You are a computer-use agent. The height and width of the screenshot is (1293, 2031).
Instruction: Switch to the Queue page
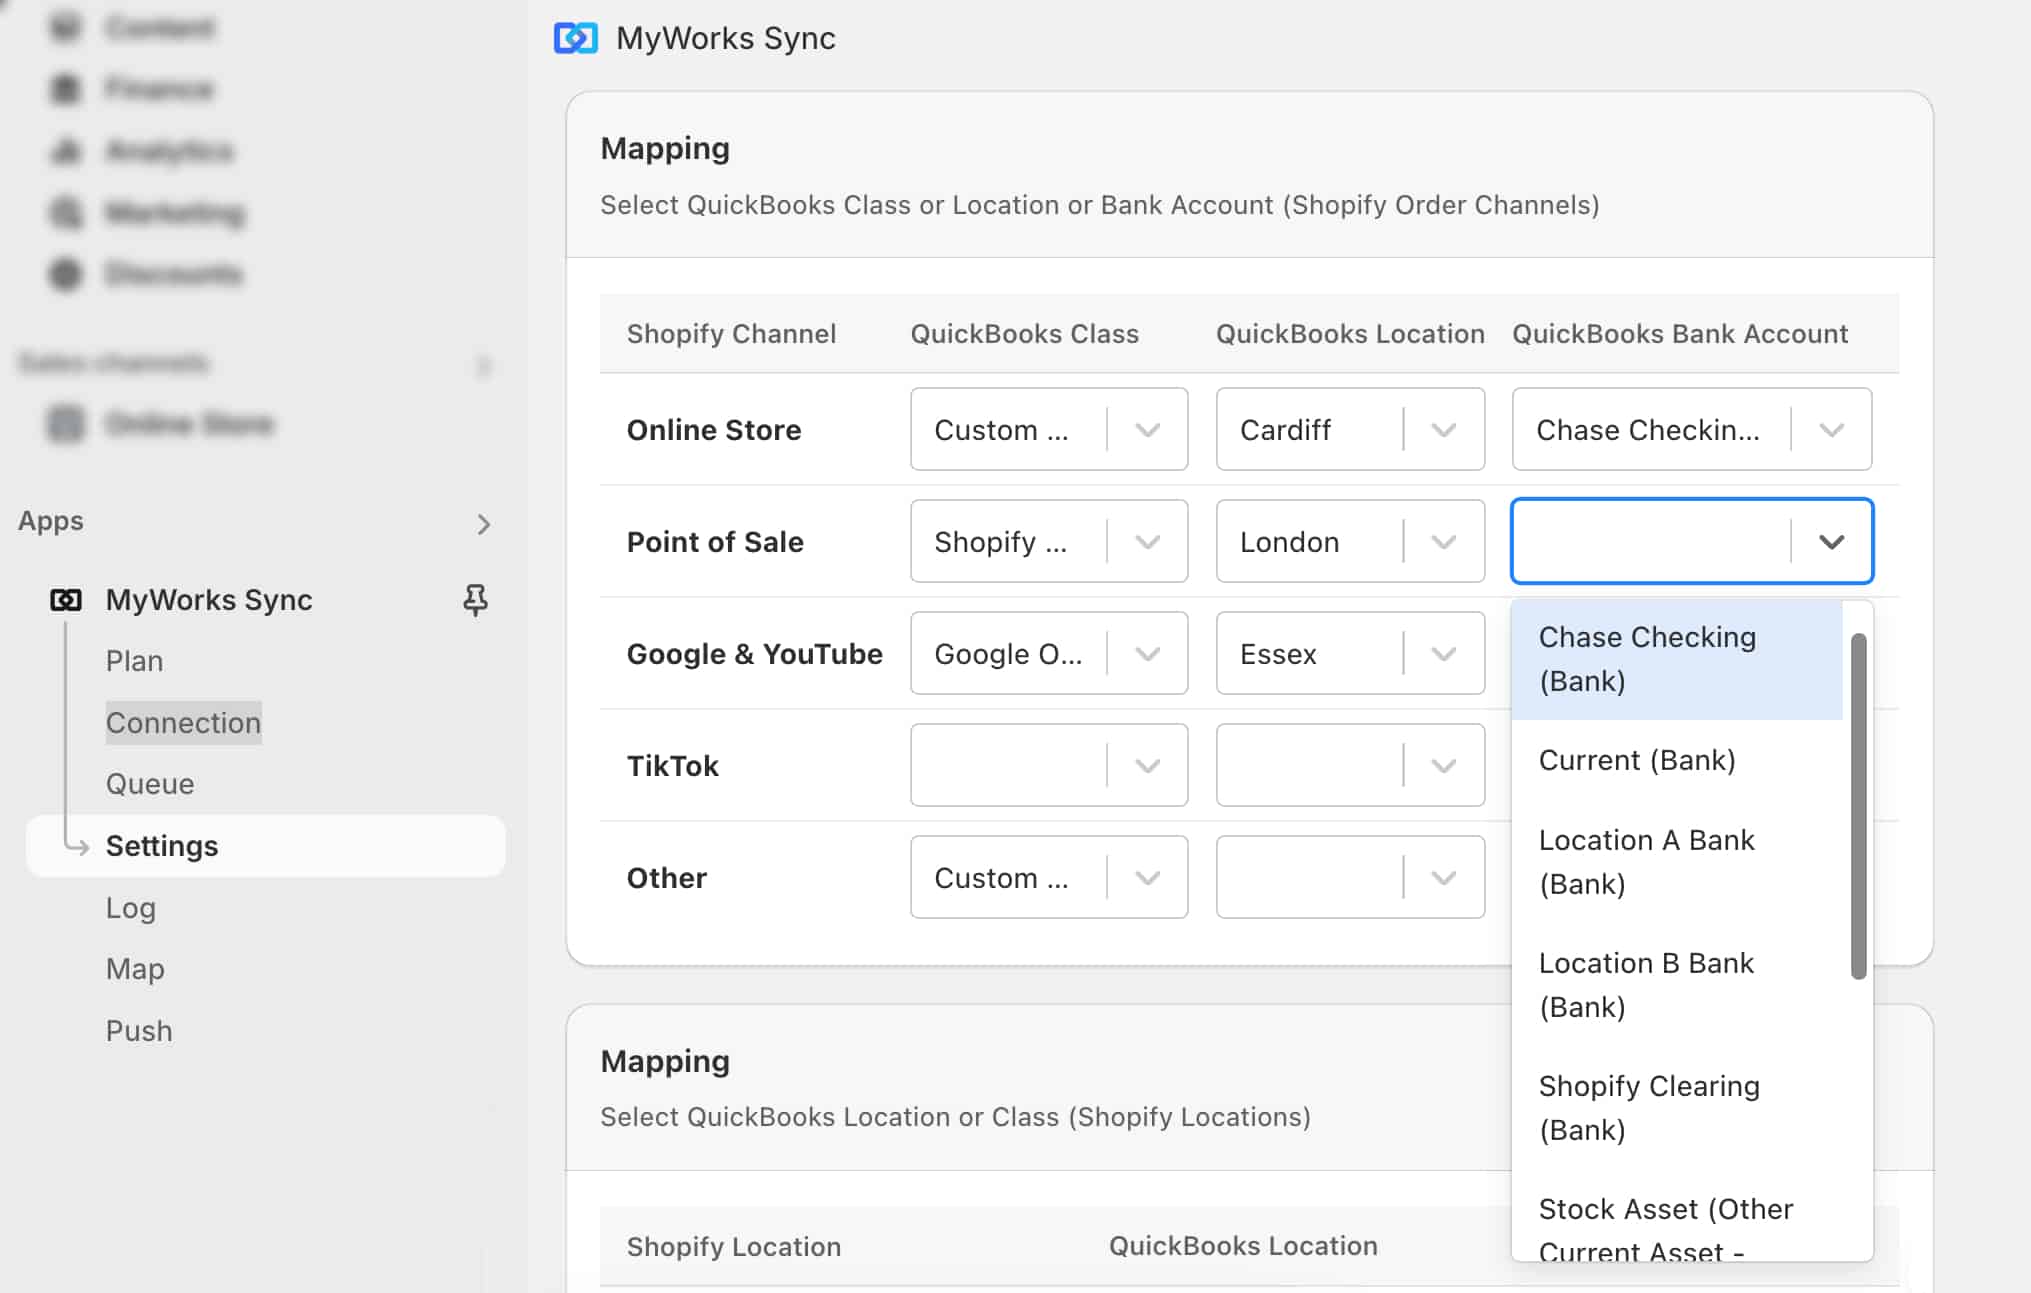click(x=150, y=784)
